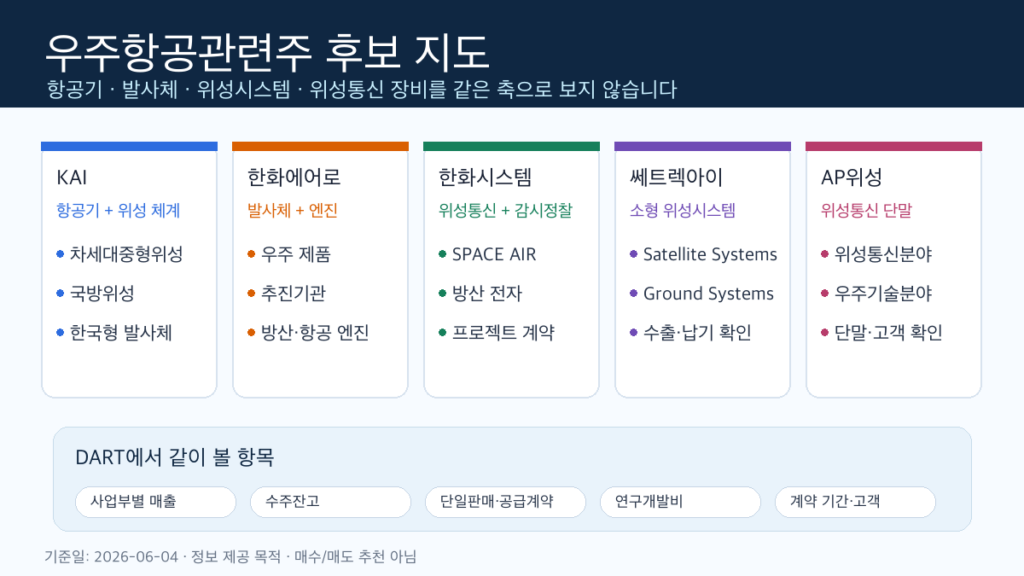Click the DART에서 같이 볼 항목 heading

click(x=175, y=457)
